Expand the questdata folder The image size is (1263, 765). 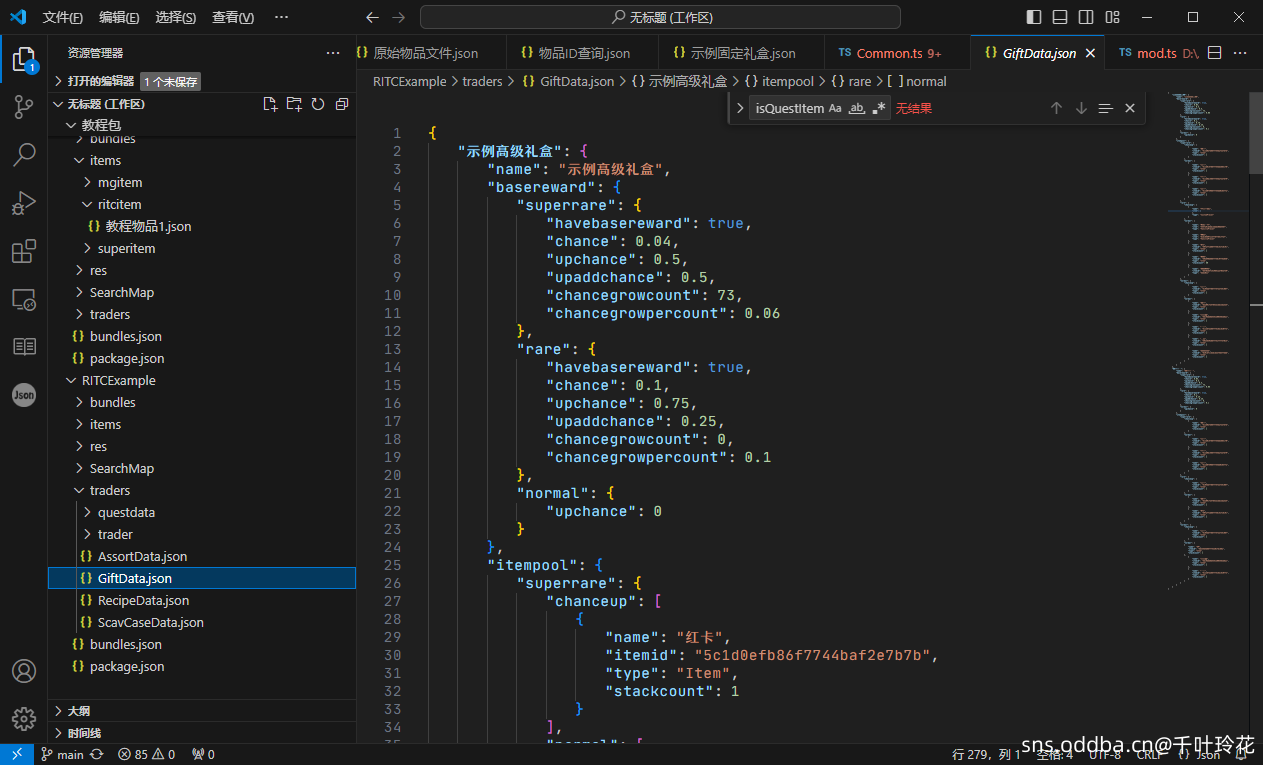click(202, 512)
